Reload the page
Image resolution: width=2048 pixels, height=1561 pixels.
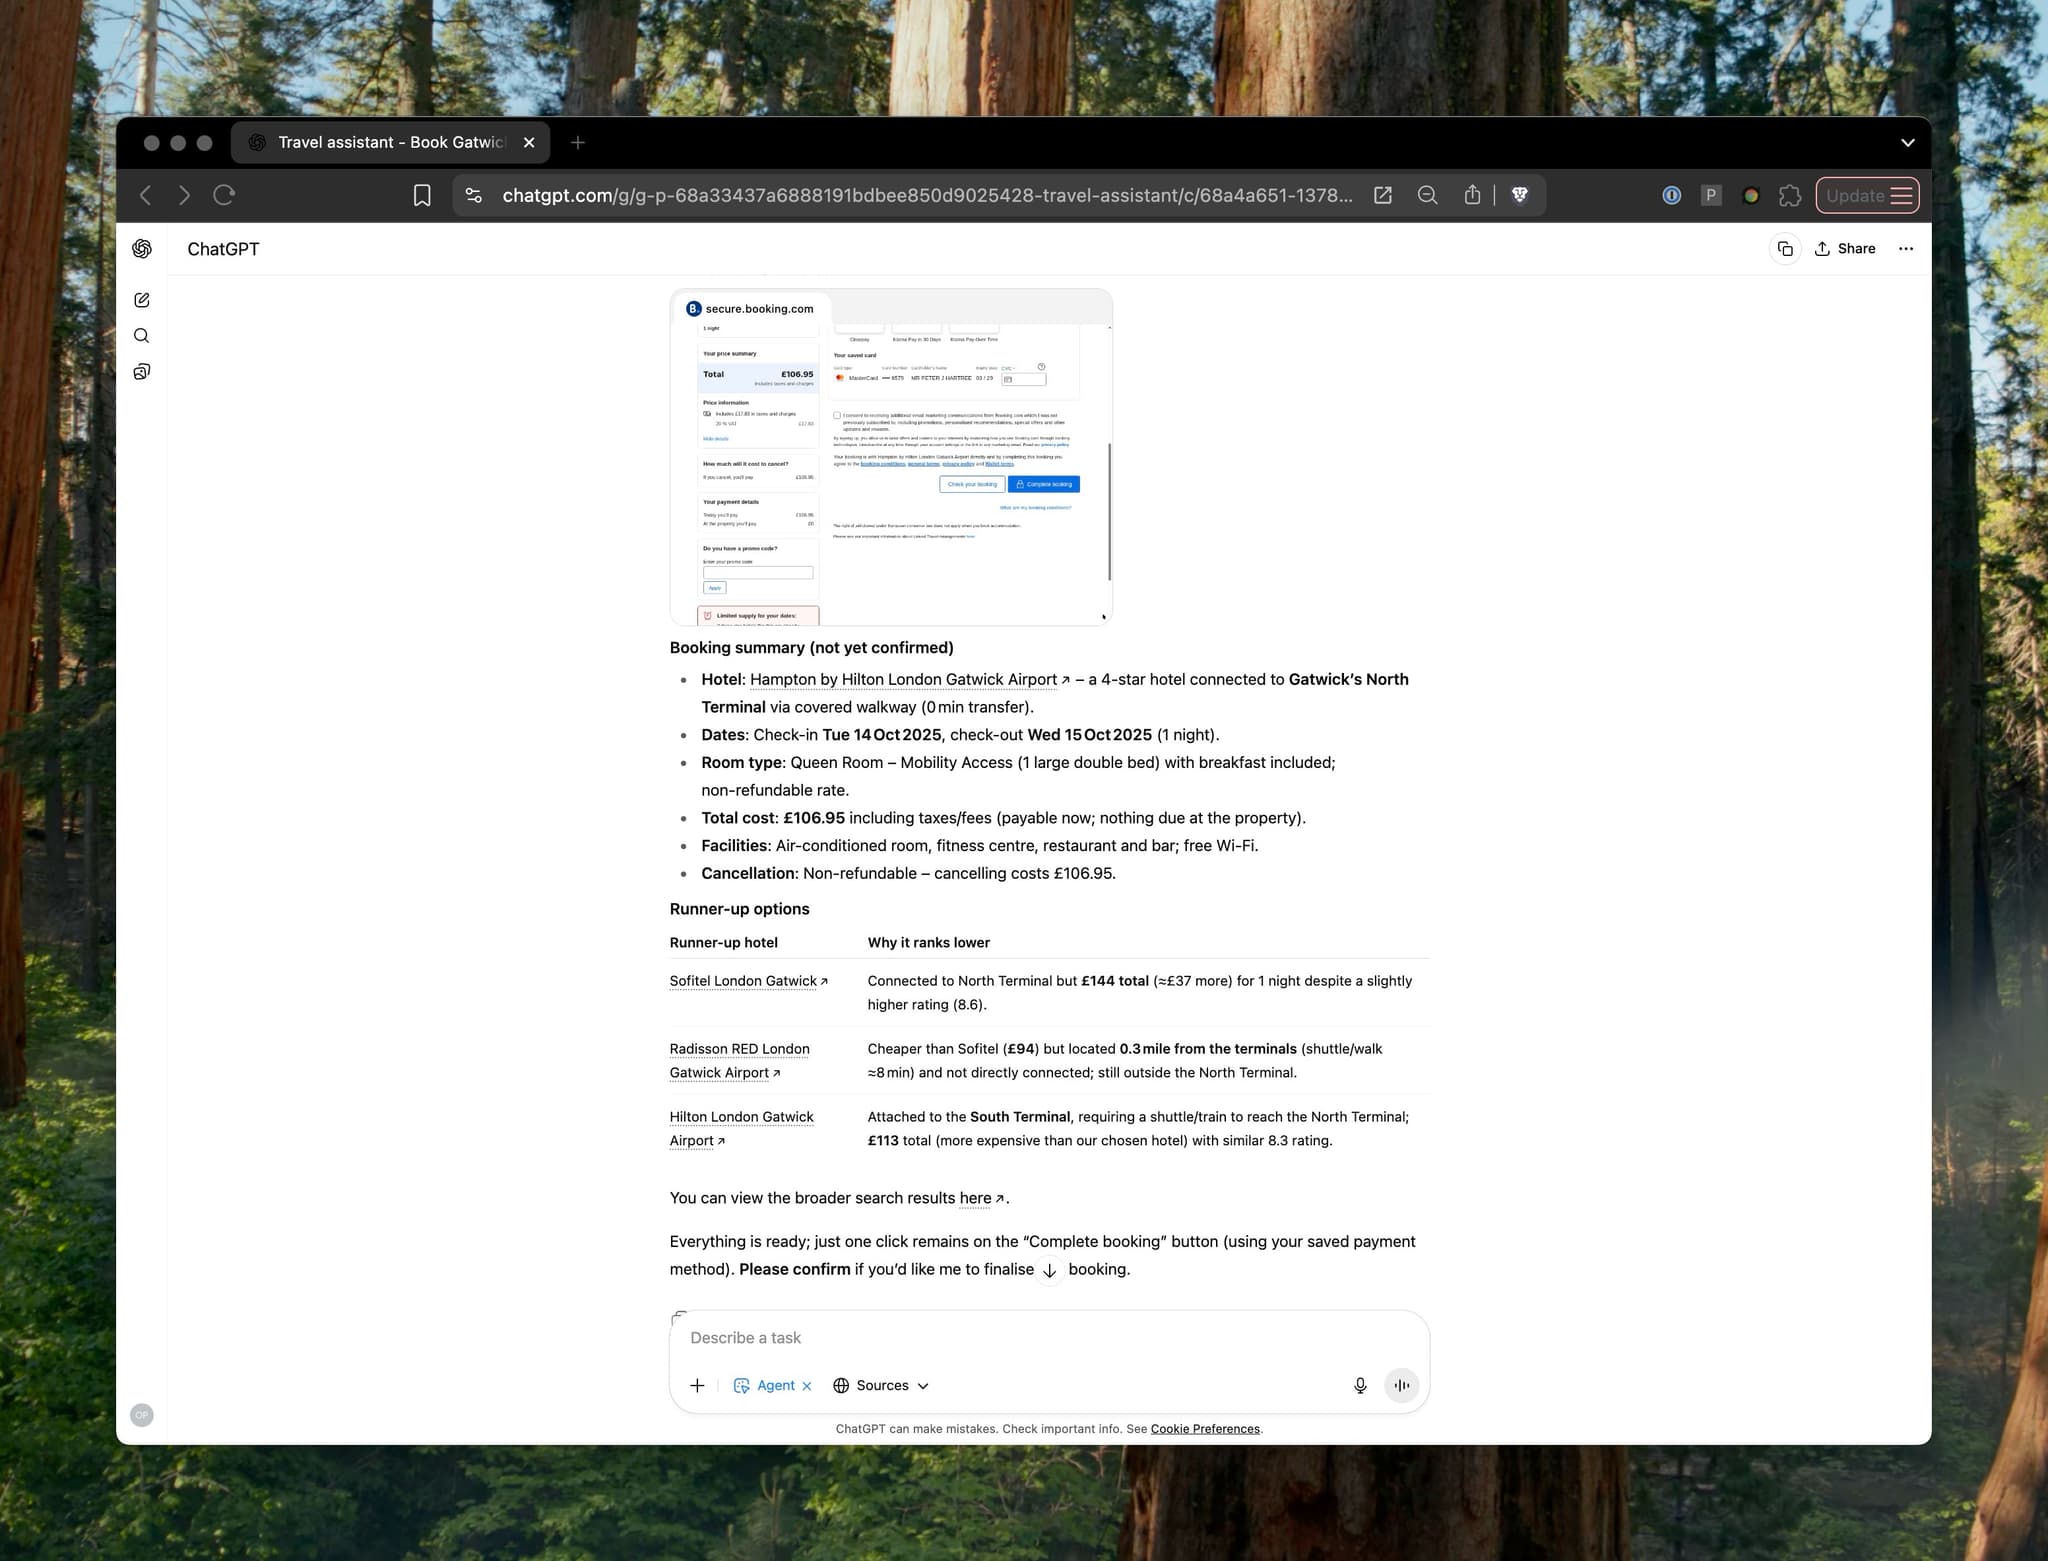(x=224, y=195)
